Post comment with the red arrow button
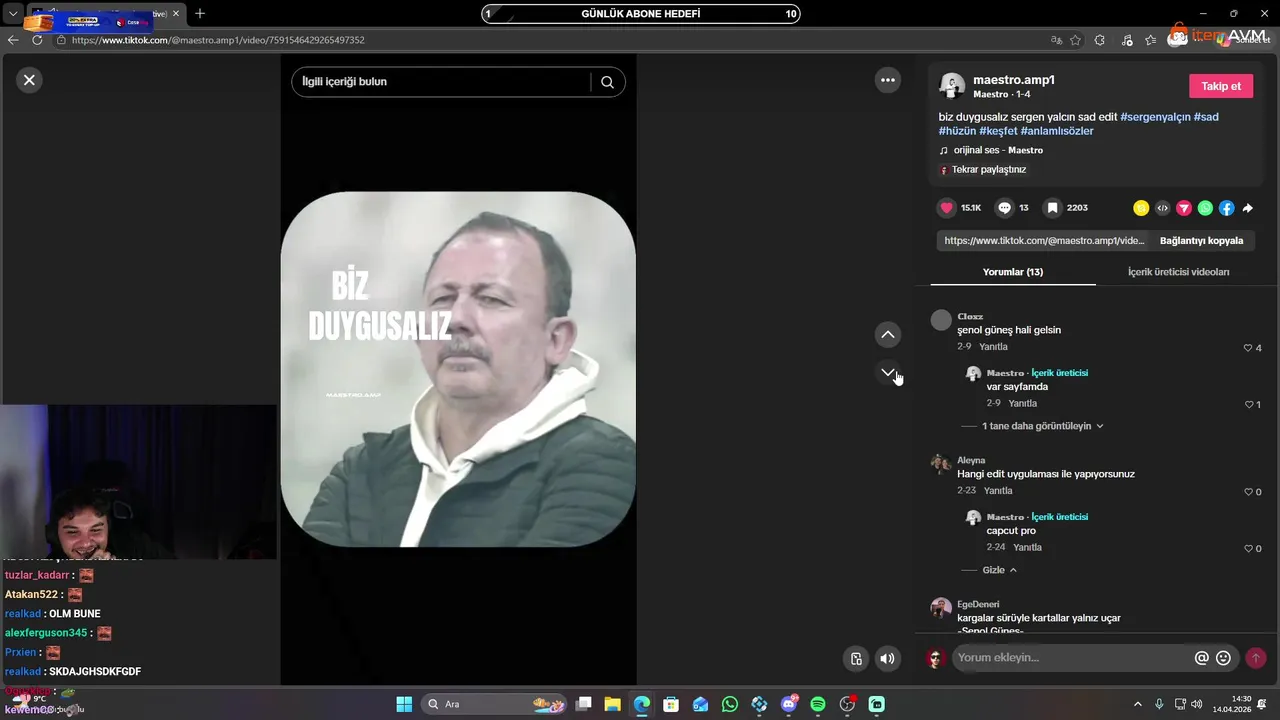This screenshot has height=720, width=1280. coord(1255,658)
